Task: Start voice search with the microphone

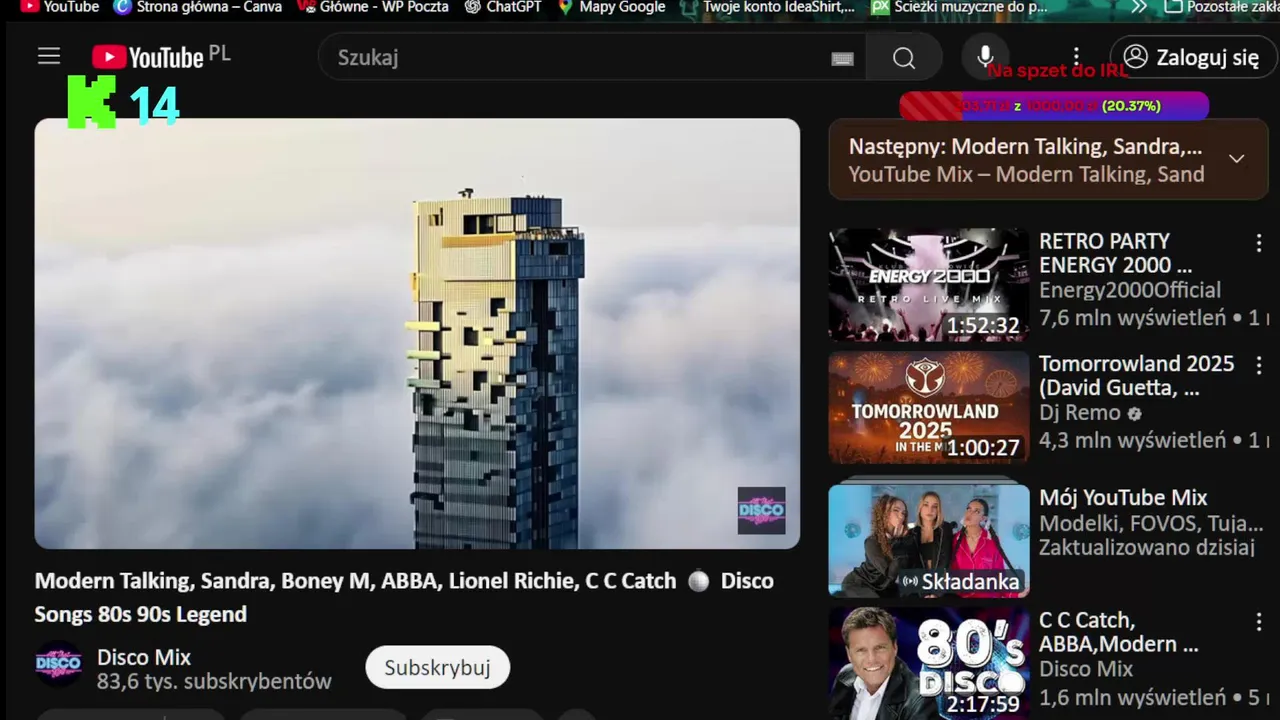Action: [985, 57]
